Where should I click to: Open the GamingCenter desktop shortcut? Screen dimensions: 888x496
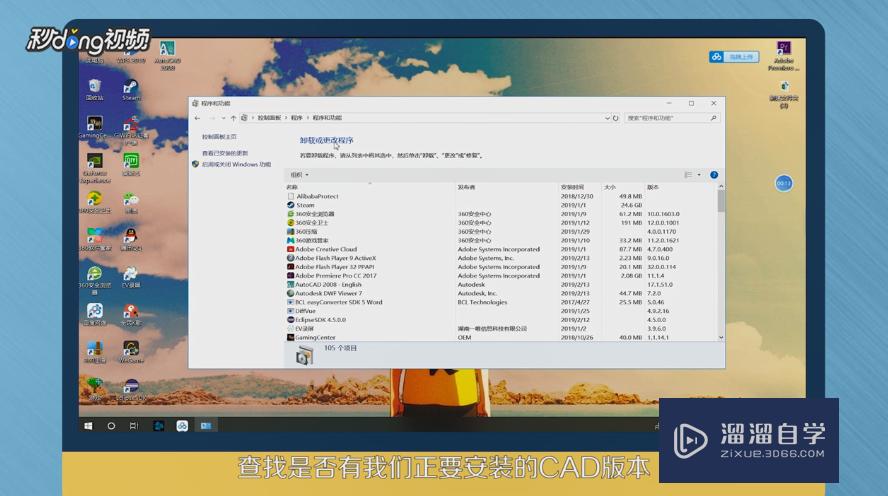[94, 127]
